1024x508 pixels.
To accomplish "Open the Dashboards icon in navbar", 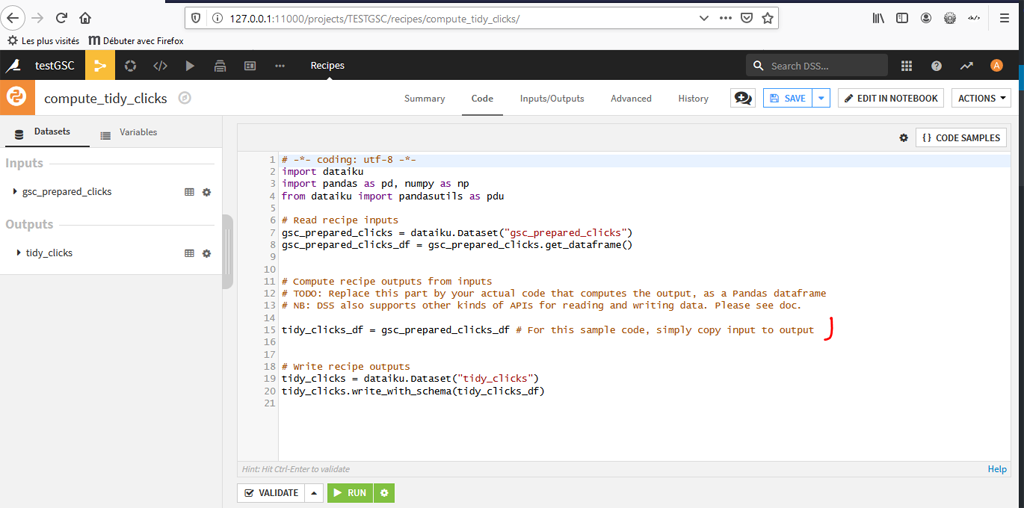I will 249,65.
